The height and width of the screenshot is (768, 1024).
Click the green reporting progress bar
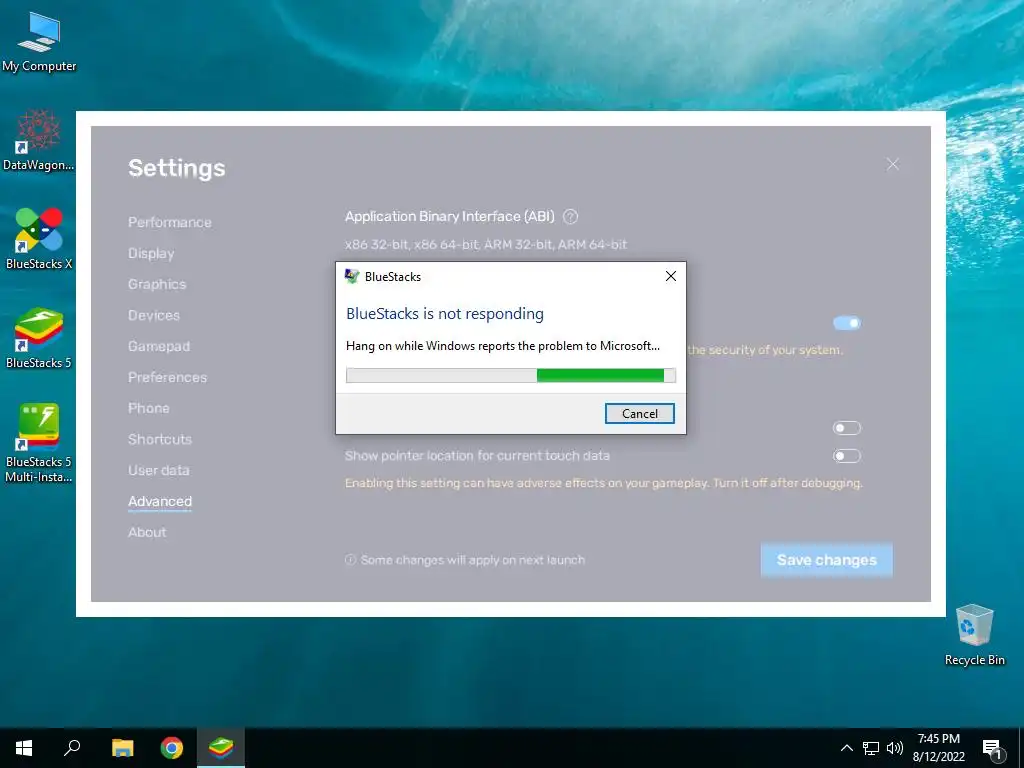click(511, 376)
